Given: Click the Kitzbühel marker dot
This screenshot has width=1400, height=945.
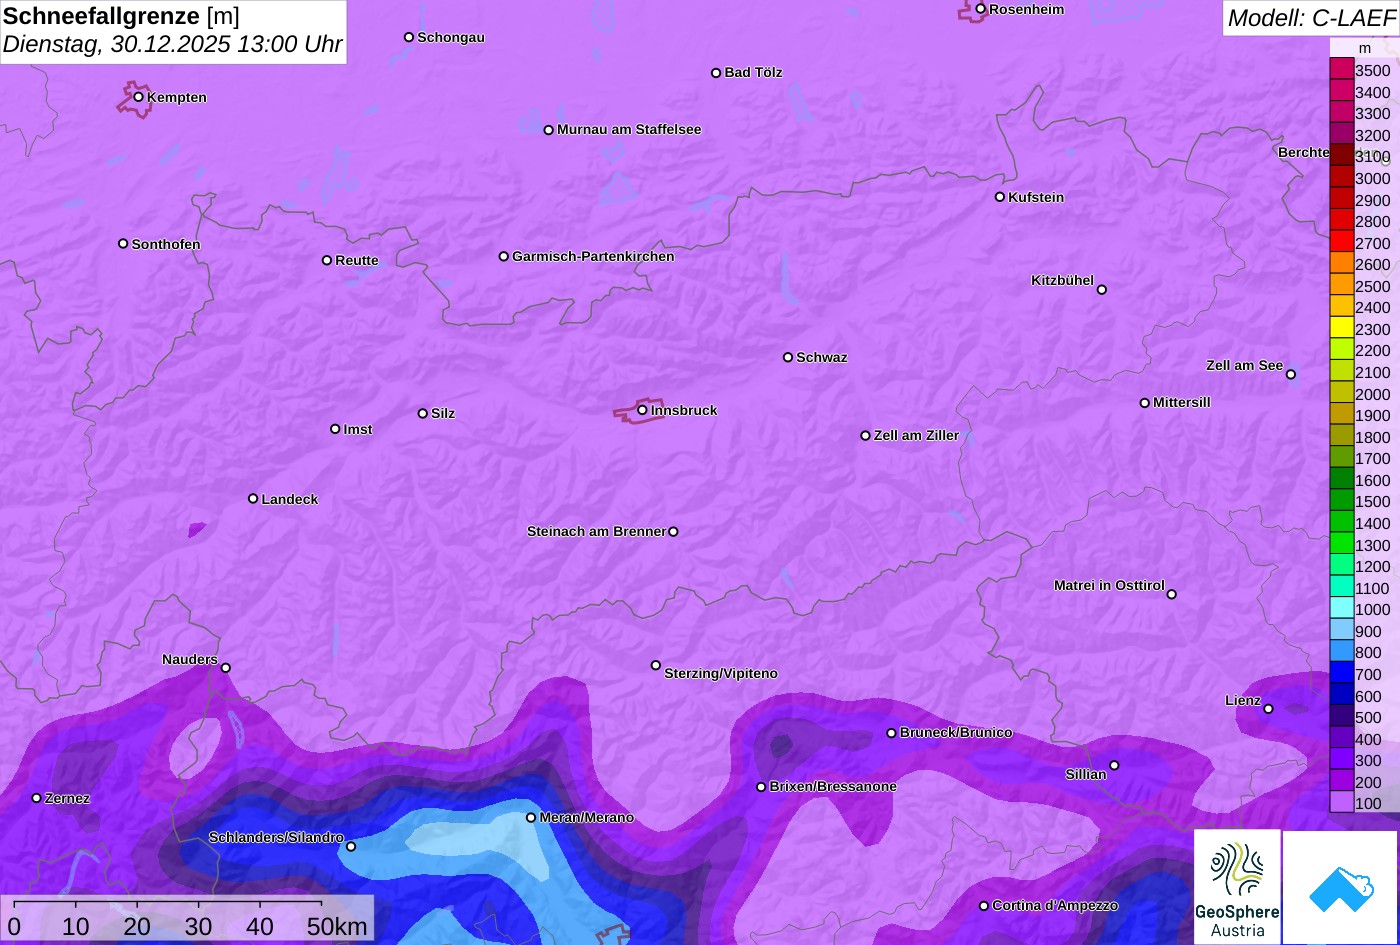Looking at the screenshot, I should (x=1102, y=290).
